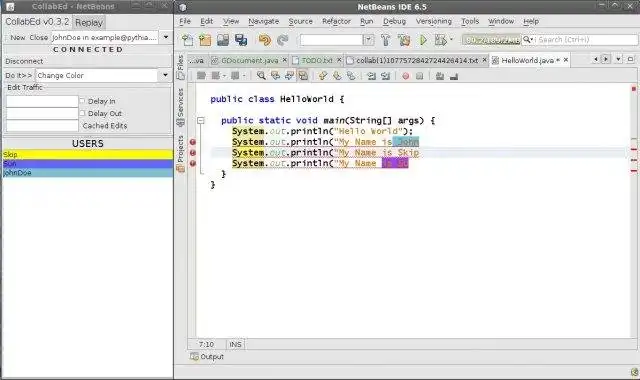The image size is (640, 380).
Task: Open the project configuration dropdown in toolbar
Action: 368,40
